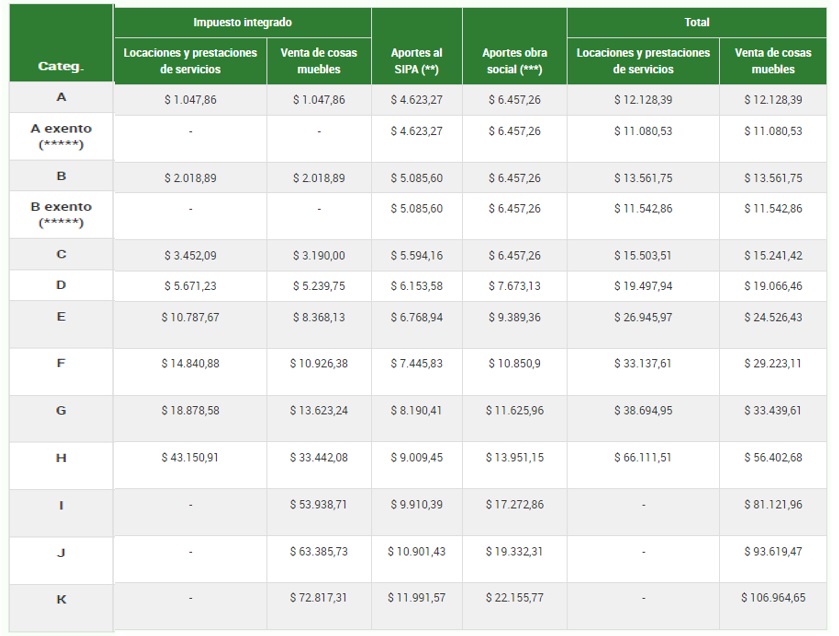The image size is (839, 636).
Task: Click category K row label
Action: [61, 598]
